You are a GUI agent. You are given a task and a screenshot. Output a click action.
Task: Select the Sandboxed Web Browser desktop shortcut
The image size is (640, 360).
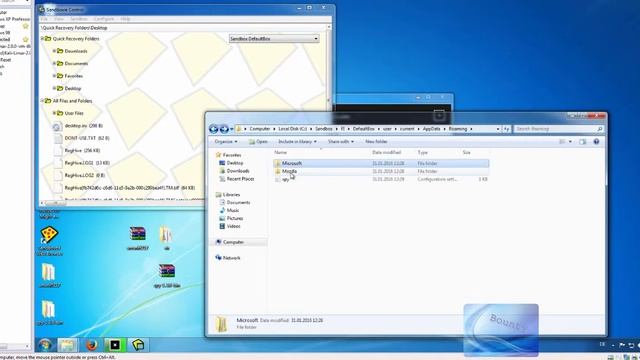tap(49, 241)
